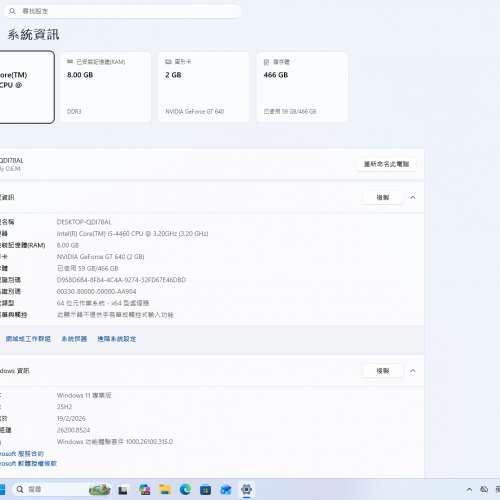This screenshot has width=500, height=500.
Task: Click 重新命名此電腦 rename PC button
Action: pos(387,164)
